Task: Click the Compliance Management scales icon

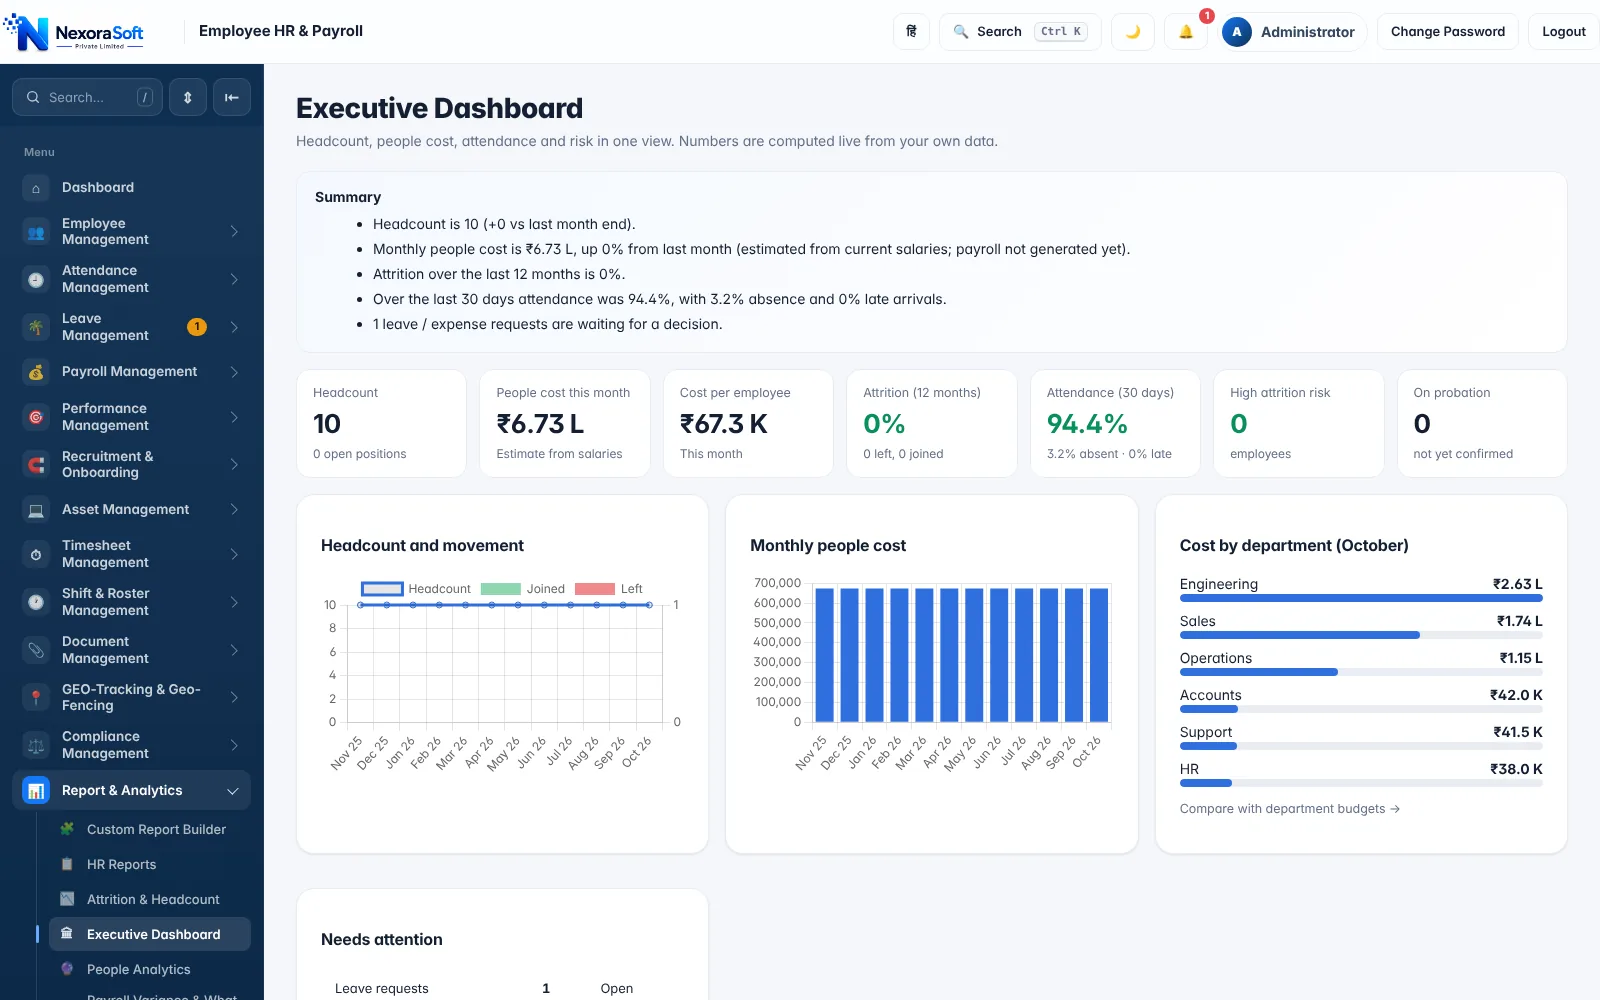Action: (36, 745)
